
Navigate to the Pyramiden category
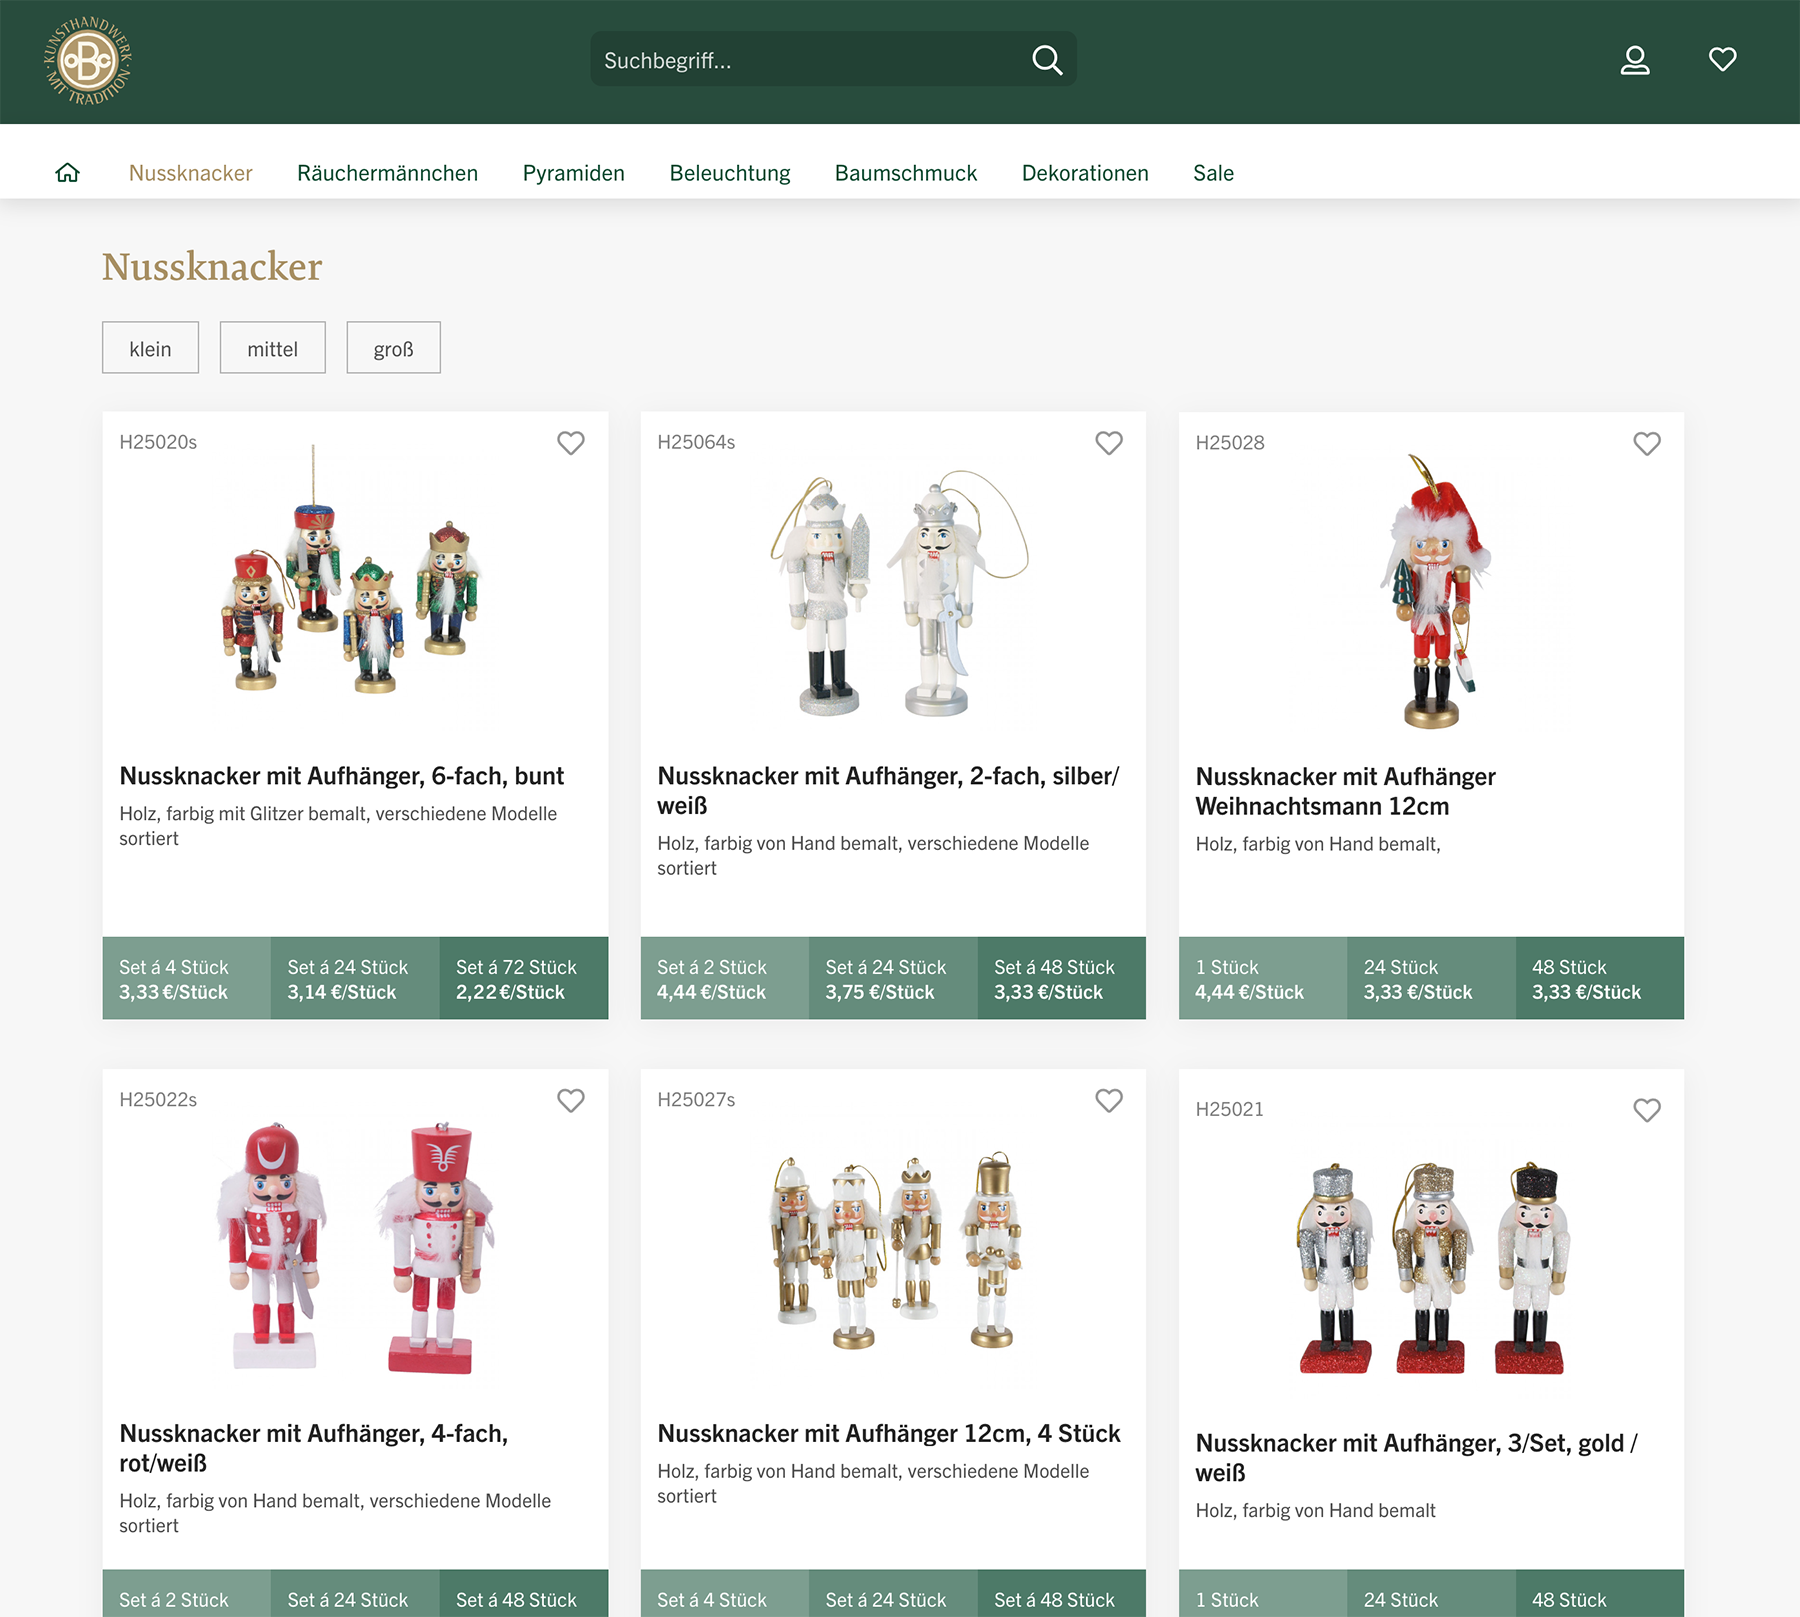coord(573,173)
